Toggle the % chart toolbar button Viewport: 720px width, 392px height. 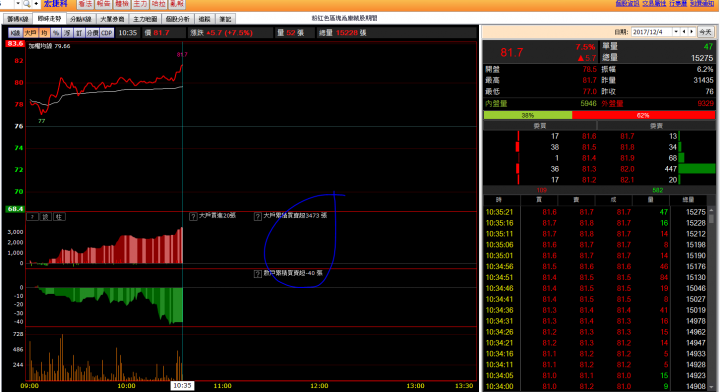click(56, 33)
